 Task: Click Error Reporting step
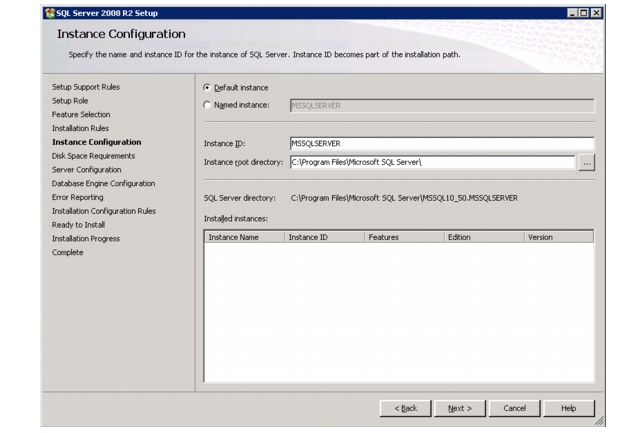point(78,198)
